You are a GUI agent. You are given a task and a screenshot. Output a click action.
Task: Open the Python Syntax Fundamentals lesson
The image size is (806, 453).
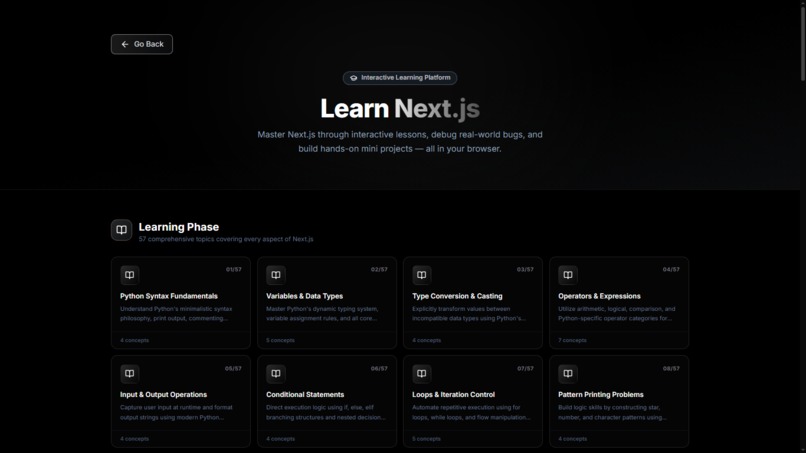point(181,303)
